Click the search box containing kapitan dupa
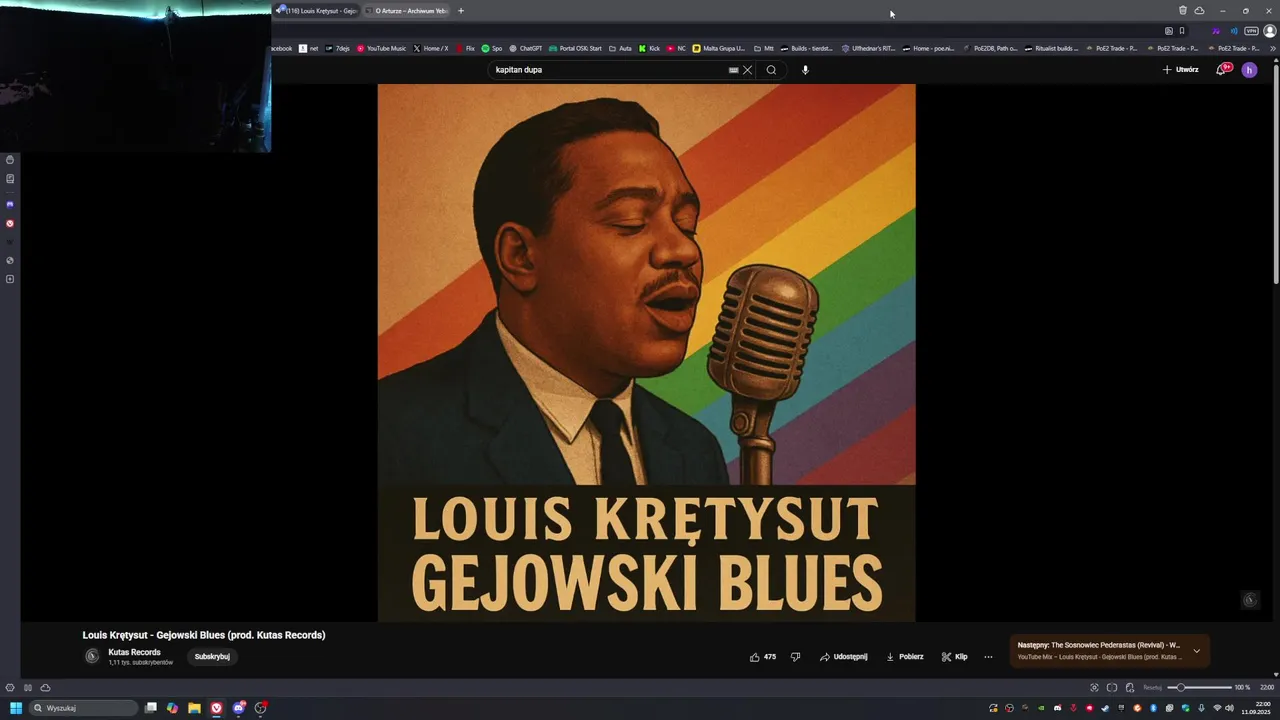Screen dimensions: 1280x720 [610, 70]
